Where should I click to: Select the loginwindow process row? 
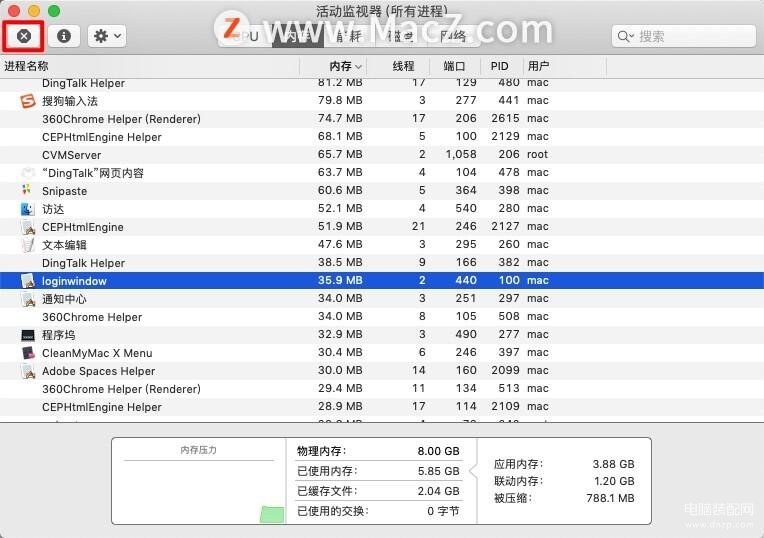[150, 281]
